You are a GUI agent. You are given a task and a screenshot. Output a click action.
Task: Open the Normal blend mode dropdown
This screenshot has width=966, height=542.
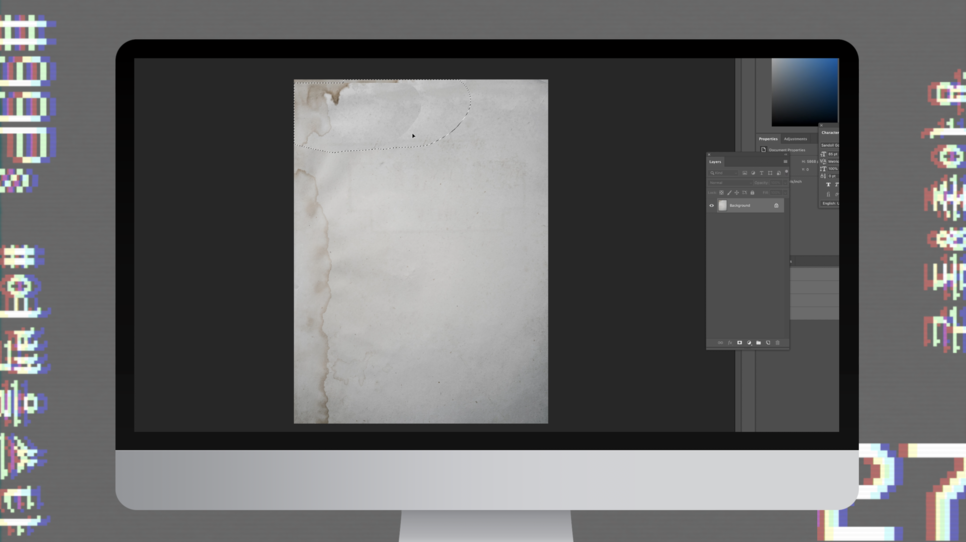pyautogui.click(x=730, y=183)
